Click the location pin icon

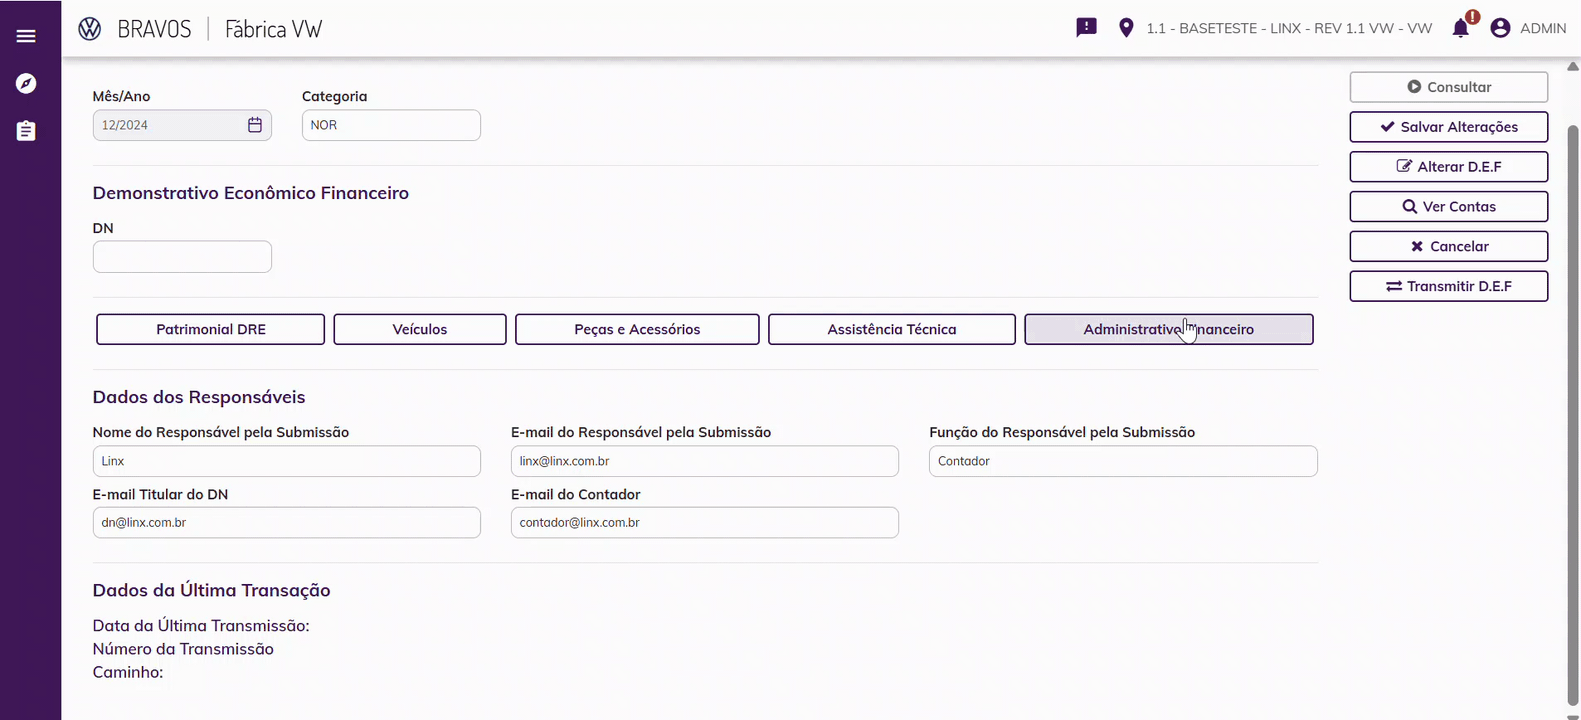click(1126, 28)
